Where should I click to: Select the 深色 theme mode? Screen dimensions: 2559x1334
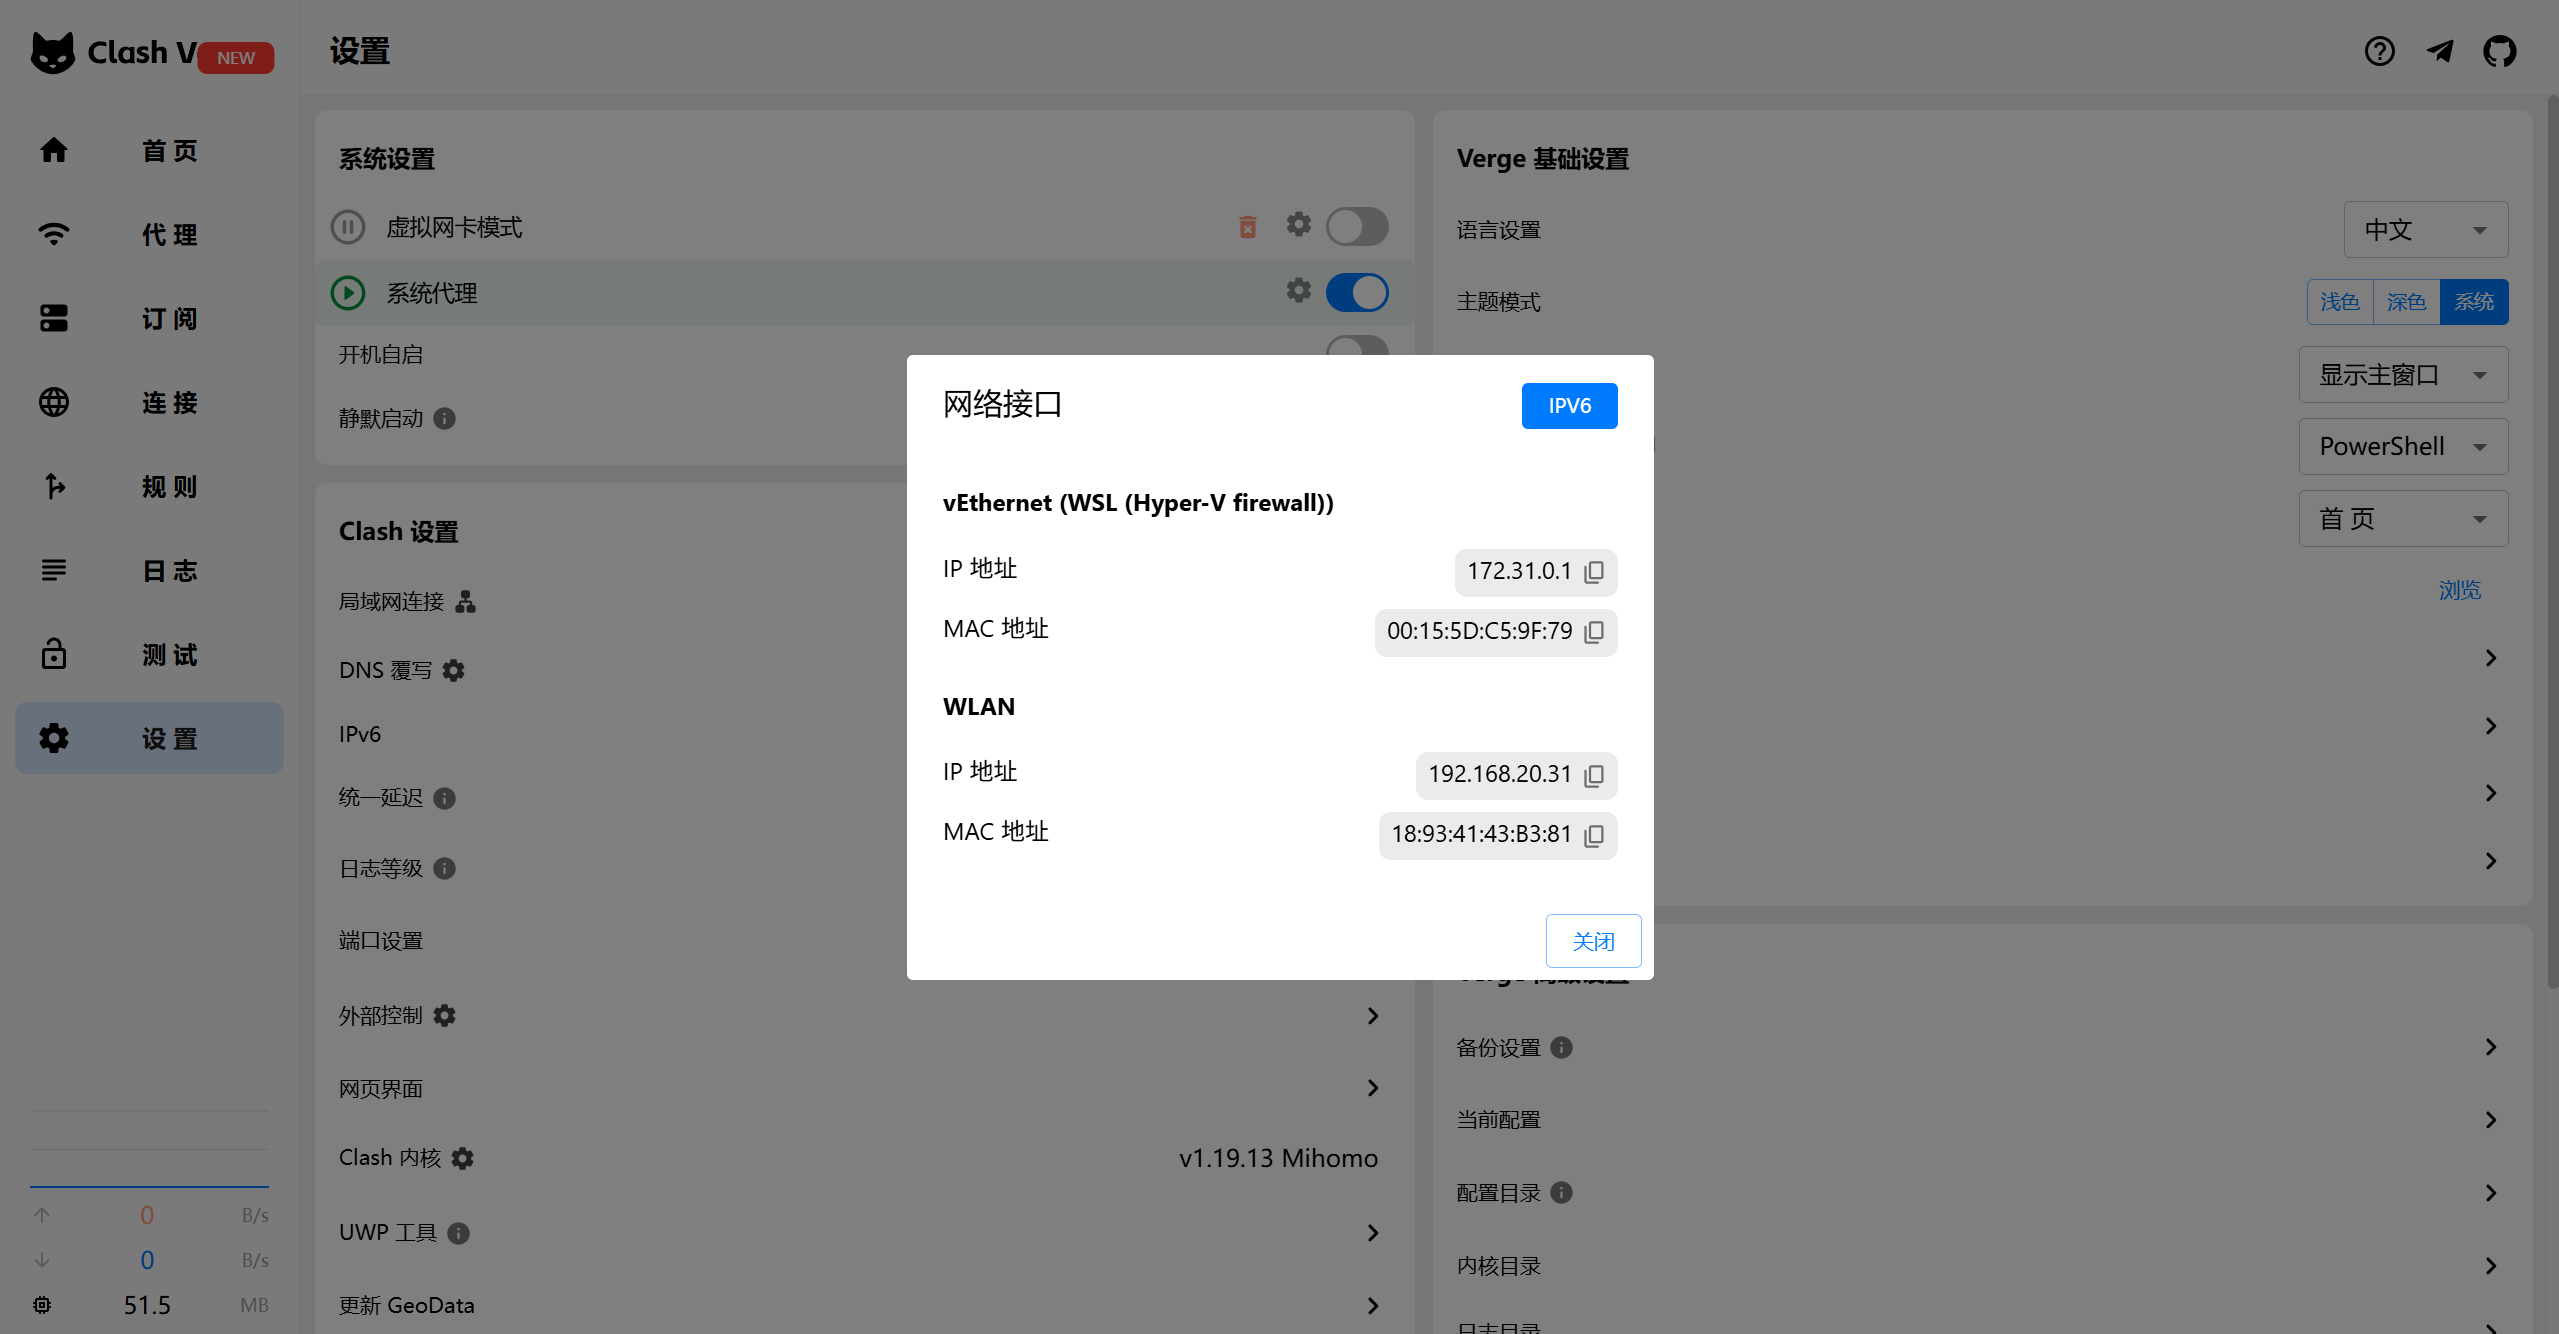[2405, 302]
